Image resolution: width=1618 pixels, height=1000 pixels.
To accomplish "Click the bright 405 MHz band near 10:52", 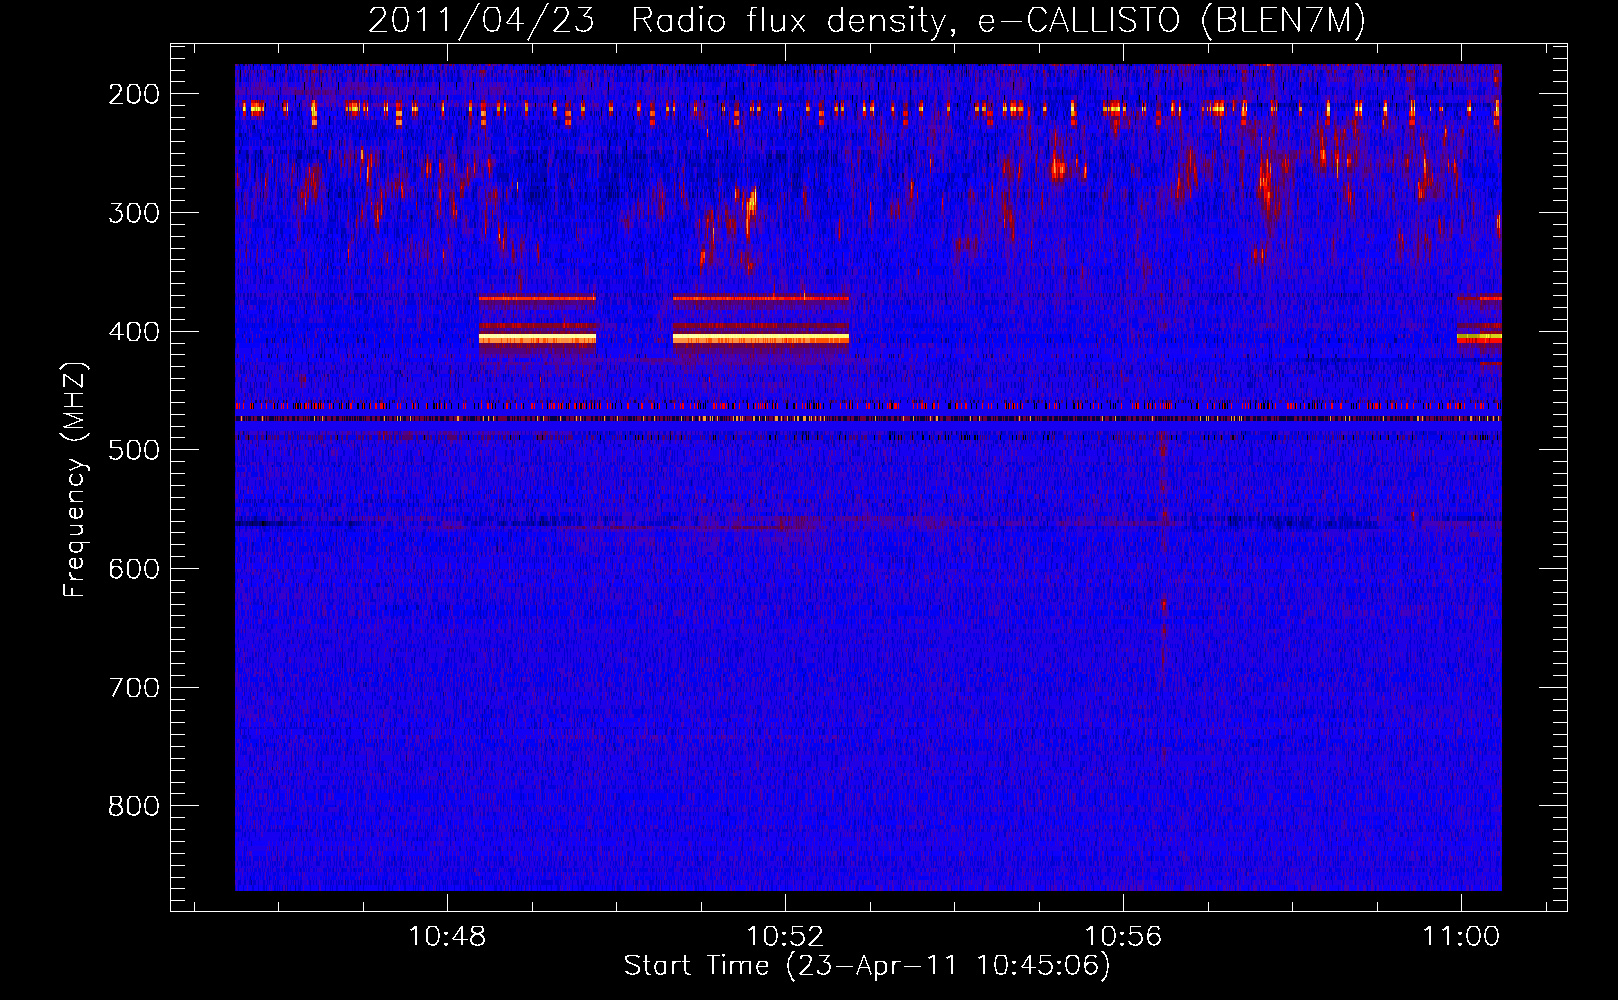I will 761,339.
